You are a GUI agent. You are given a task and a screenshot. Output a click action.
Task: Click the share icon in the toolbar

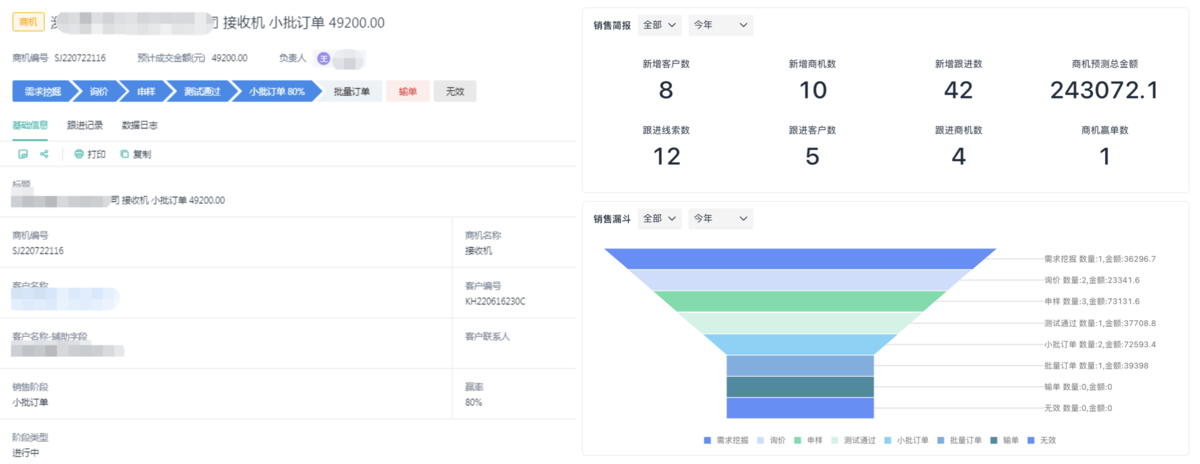tap(44, 155)
